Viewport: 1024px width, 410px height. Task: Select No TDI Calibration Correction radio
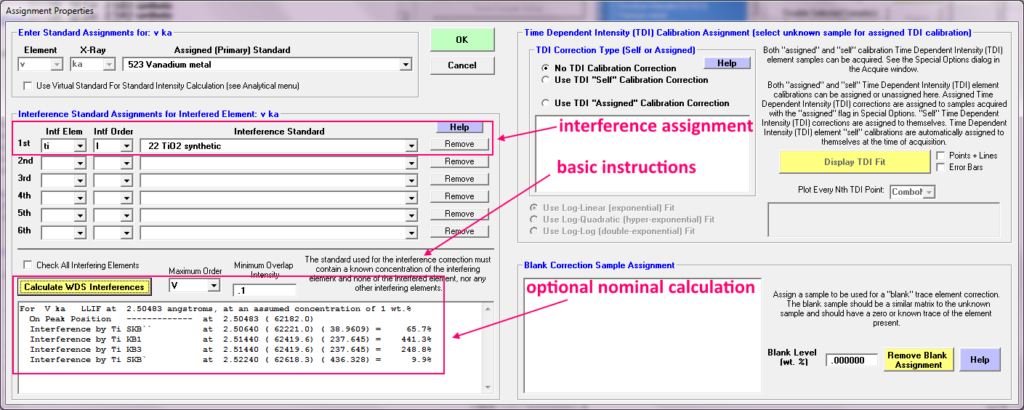545,68
